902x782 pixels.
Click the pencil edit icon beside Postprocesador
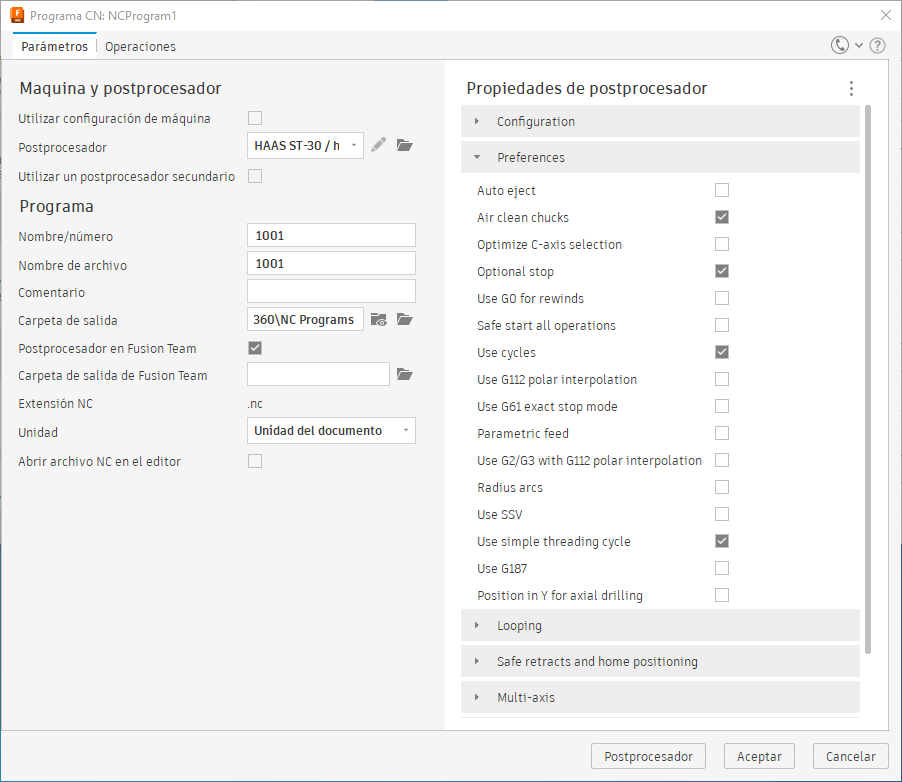coord(378,146)
